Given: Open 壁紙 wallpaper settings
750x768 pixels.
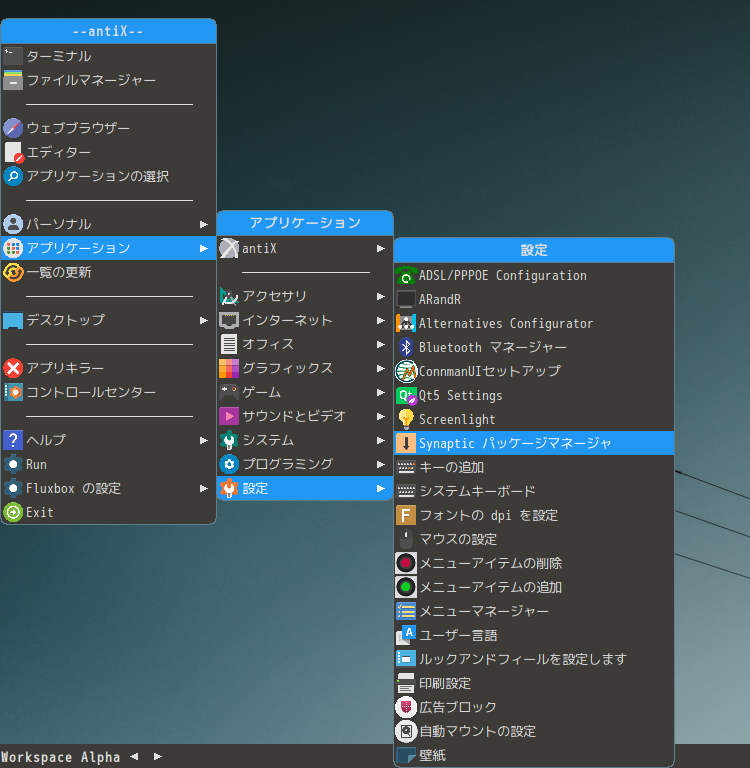Looking at the screenshot, I should click(534, 755).
